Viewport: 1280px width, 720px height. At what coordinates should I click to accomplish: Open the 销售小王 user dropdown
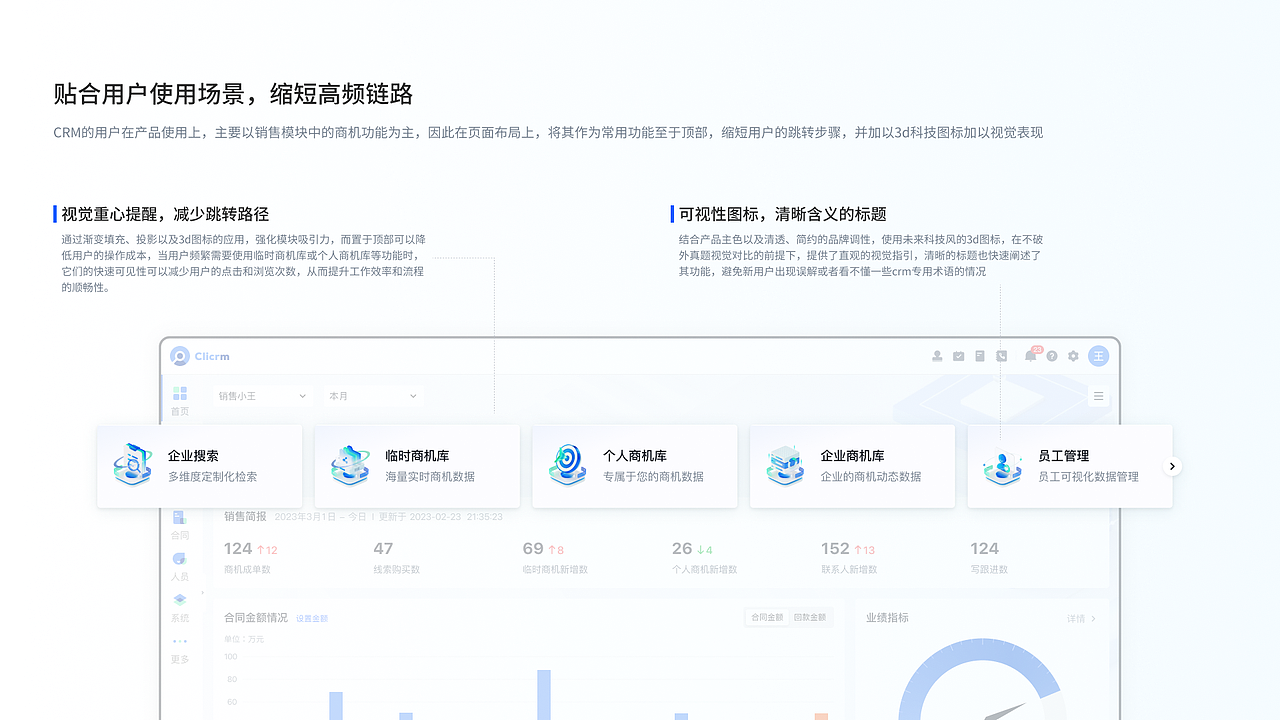click(261, 395)
